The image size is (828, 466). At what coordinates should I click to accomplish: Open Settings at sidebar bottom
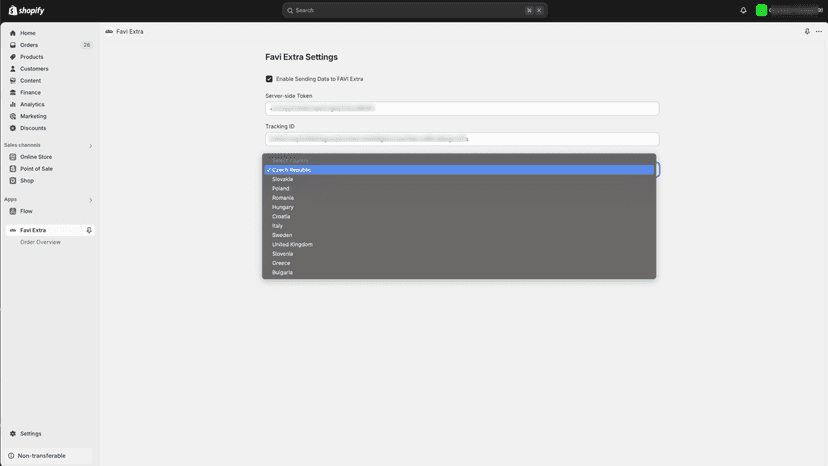tap(31, 433)
